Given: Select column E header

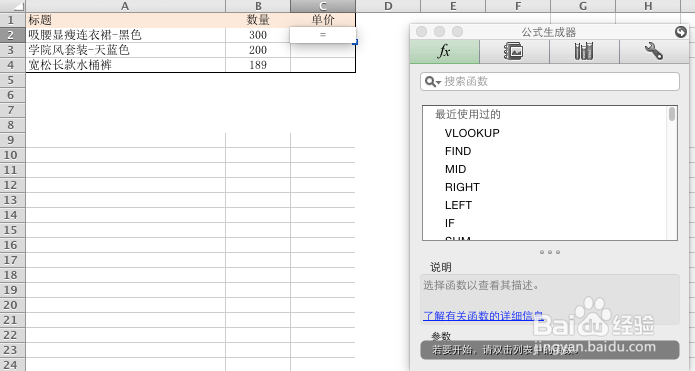Looking at the screenshot, I should pos(453,6).
